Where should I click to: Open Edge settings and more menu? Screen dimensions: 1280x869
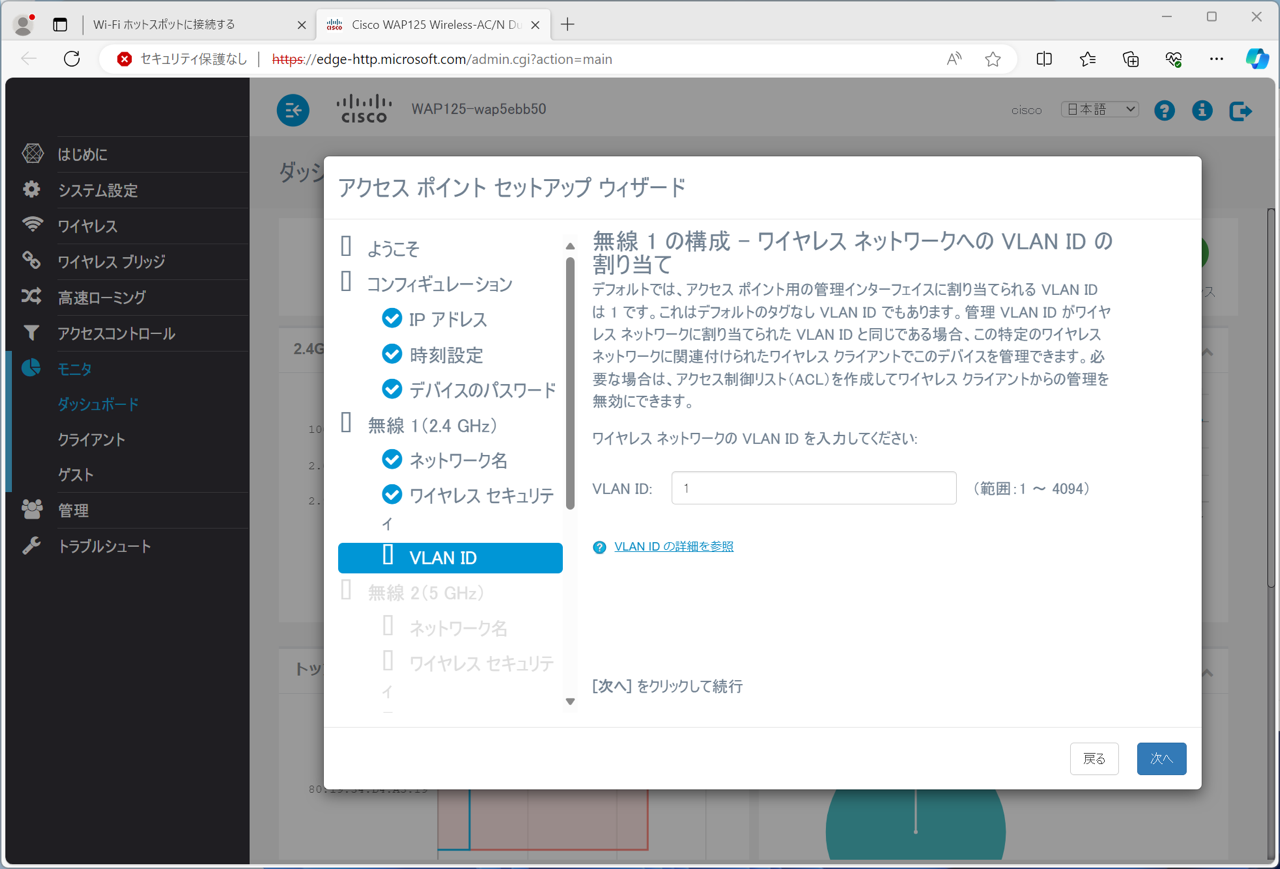[x=1216, y=59]
